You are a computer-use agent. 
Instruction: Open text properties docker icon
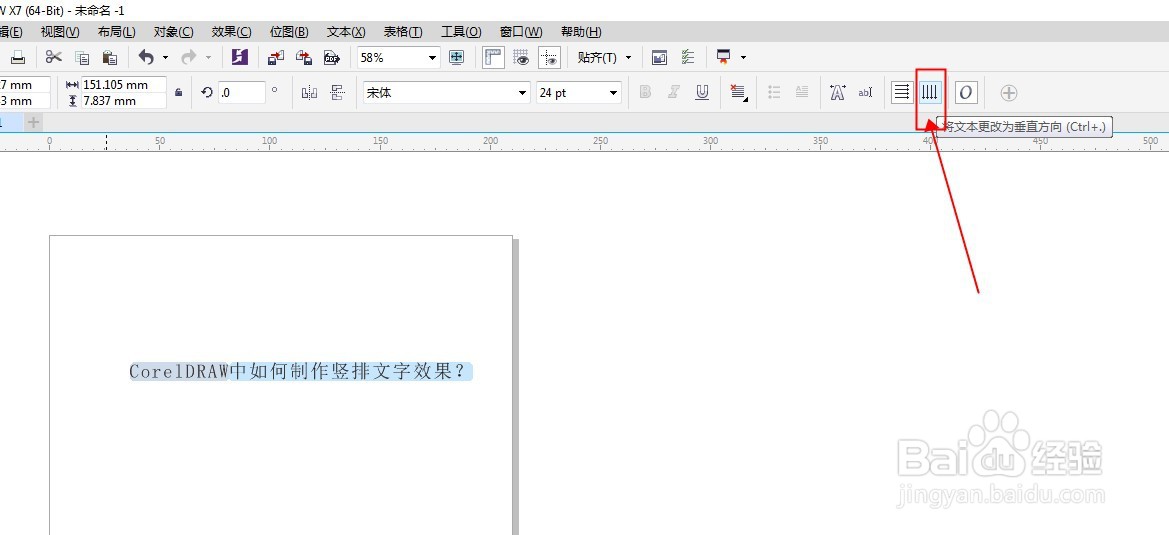point(837,92)
